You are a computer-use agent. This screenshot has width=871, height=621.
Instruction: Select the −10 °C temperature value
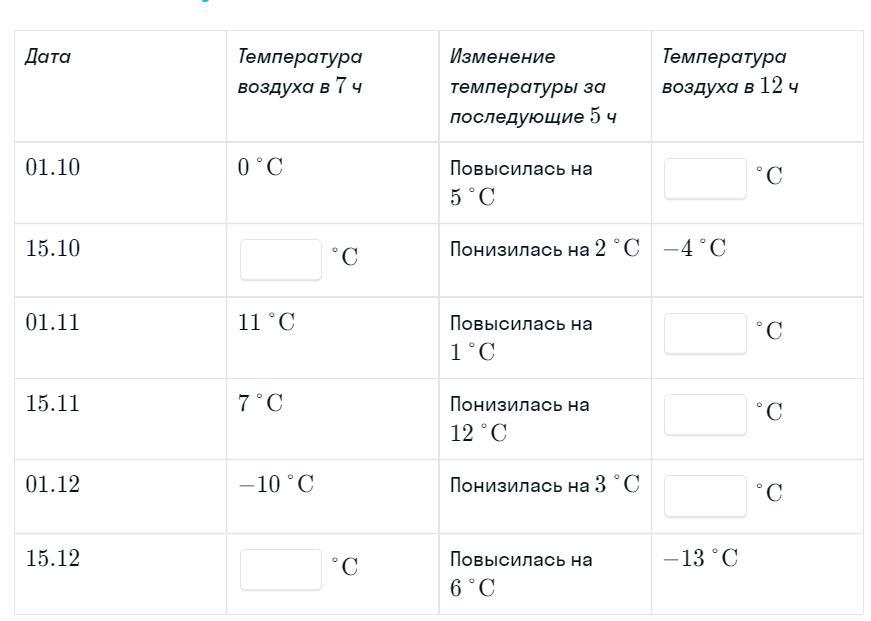point(276,485)
